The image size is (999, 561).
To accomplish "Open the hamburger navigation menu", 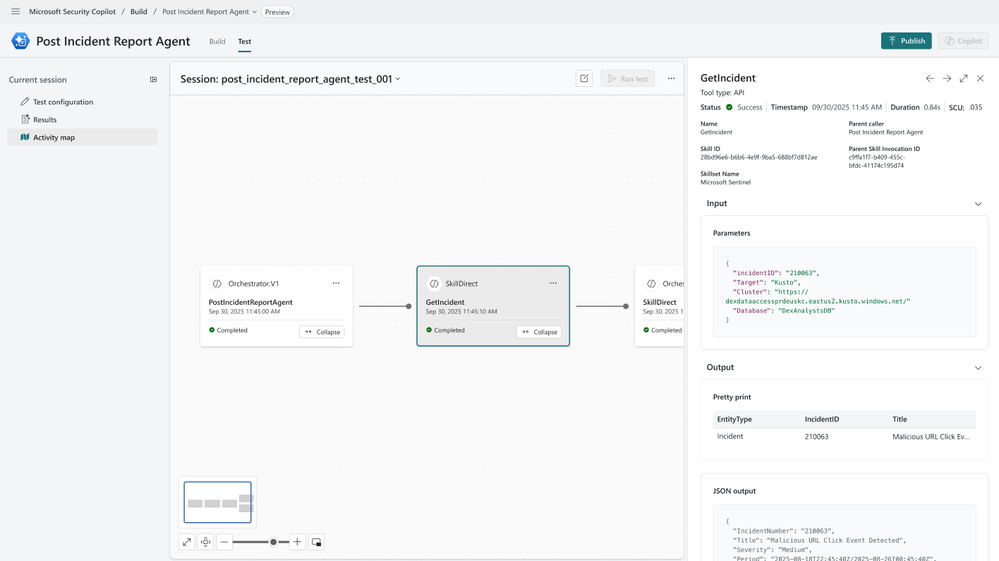I will coord(15,12).
